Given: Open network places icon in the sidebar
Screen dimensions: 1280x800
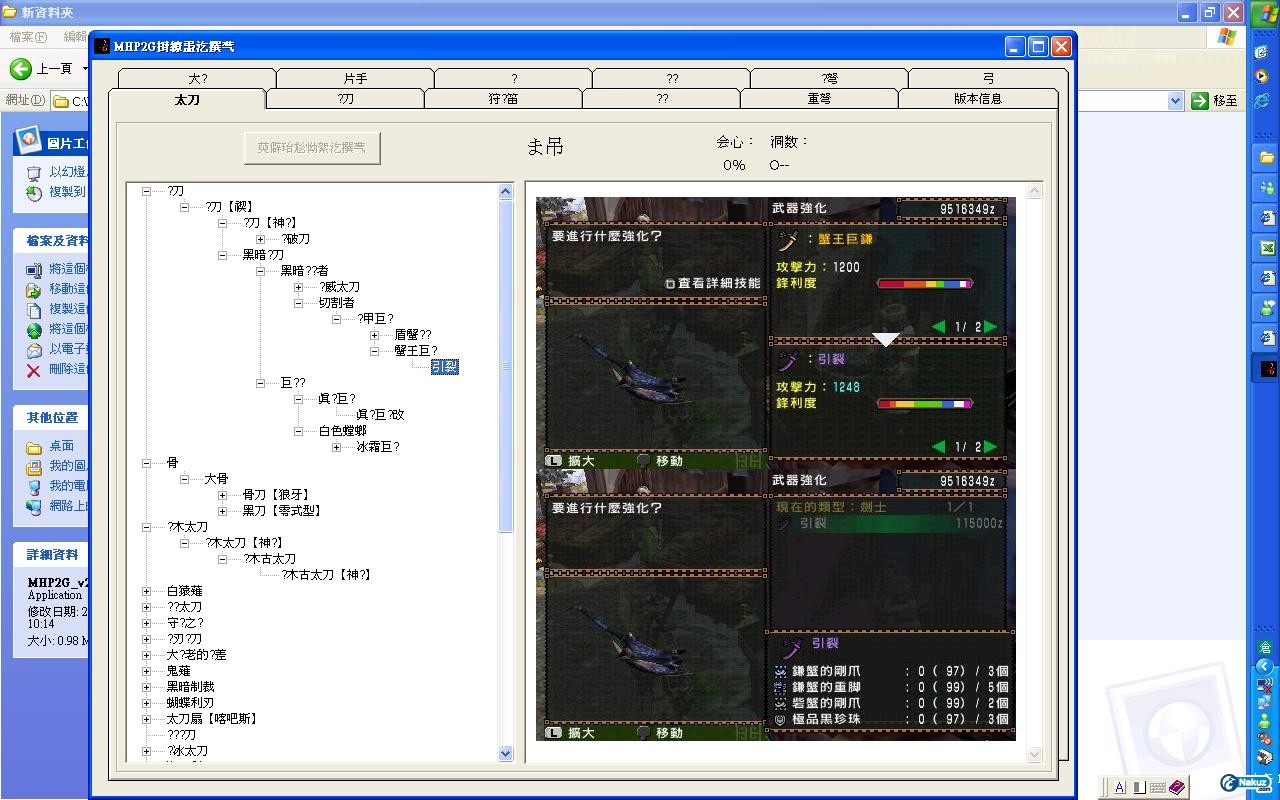Looking at the screenshot, I should pos(34,506).
